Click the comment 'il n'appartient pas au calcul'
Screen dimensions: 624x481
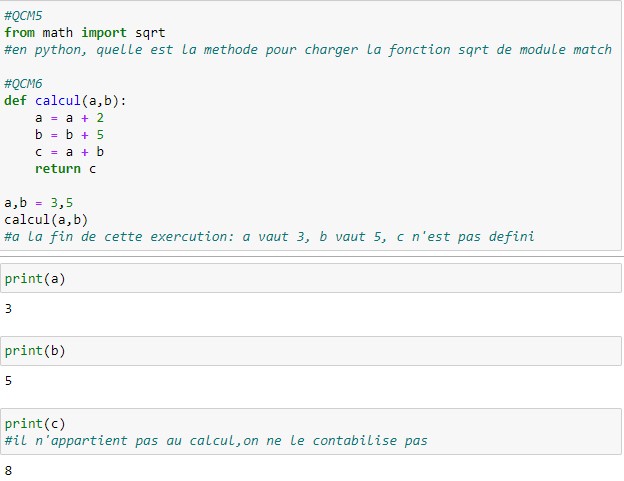[x=215, y=441]
